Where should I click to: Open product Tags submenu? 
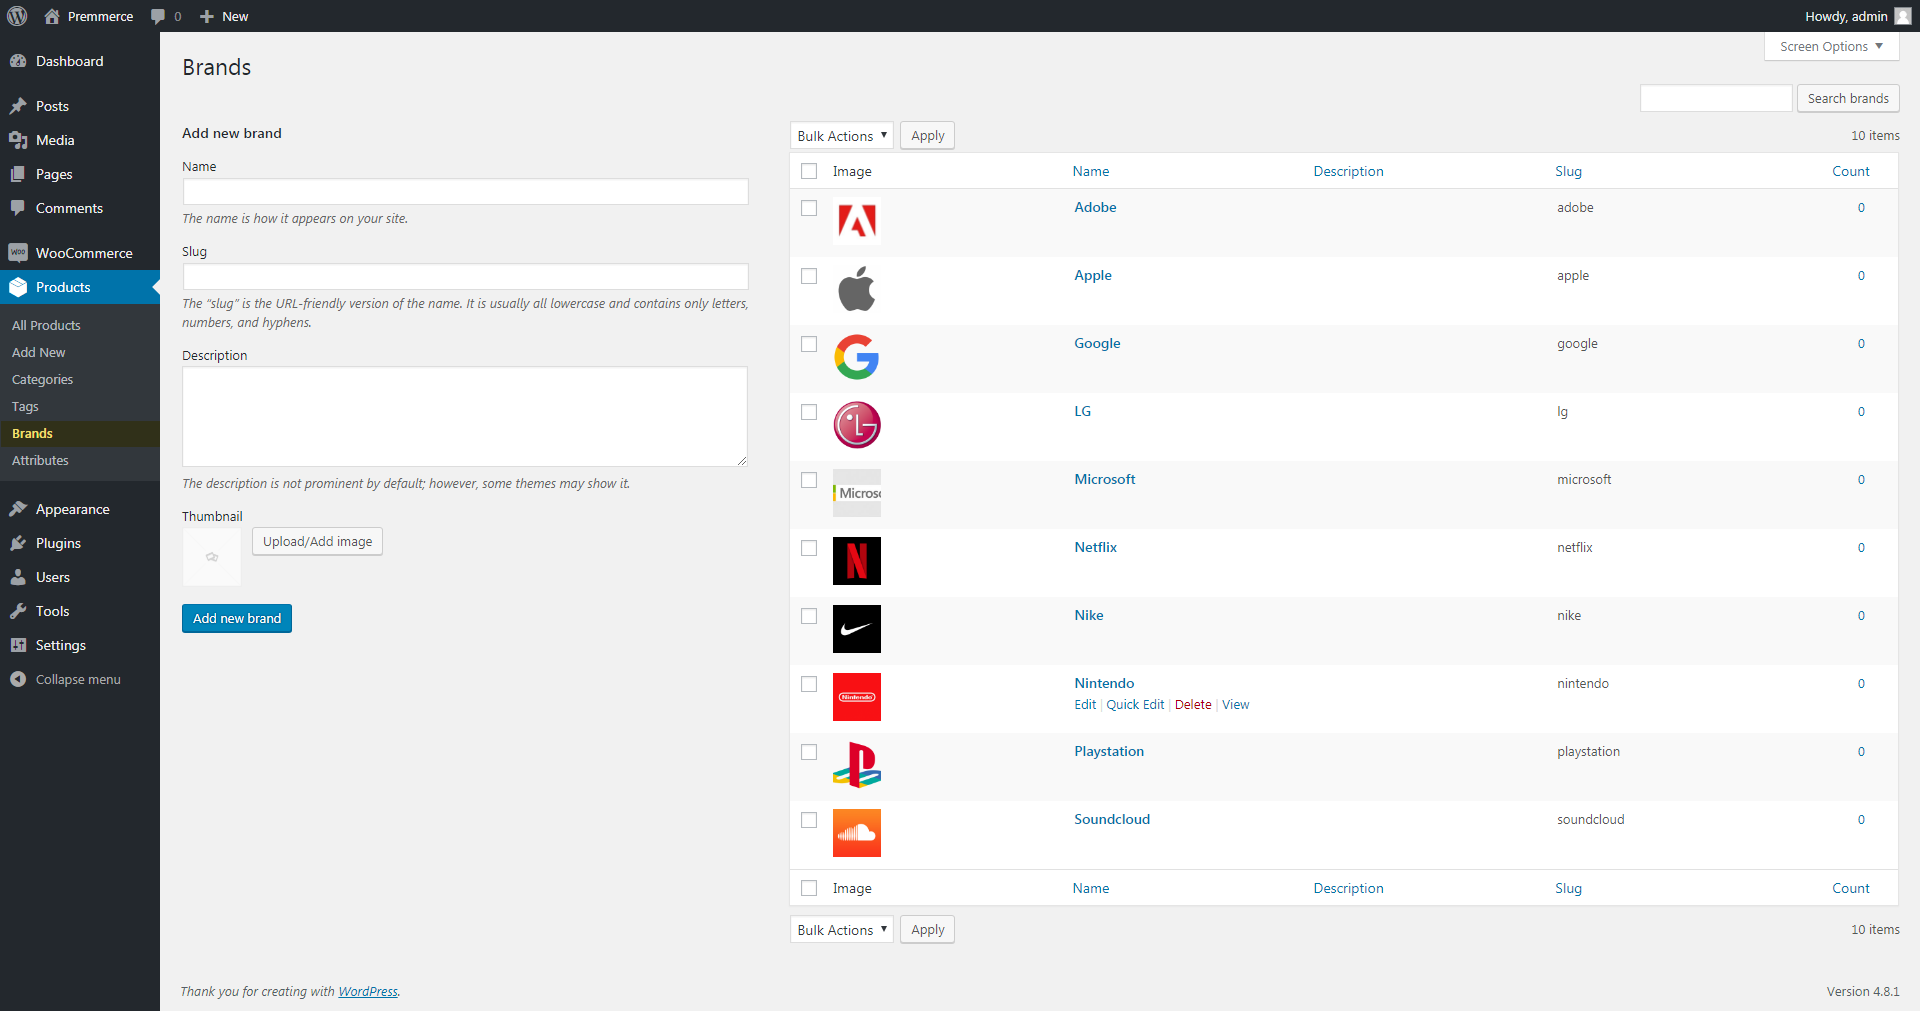click(x=25, y=406)
